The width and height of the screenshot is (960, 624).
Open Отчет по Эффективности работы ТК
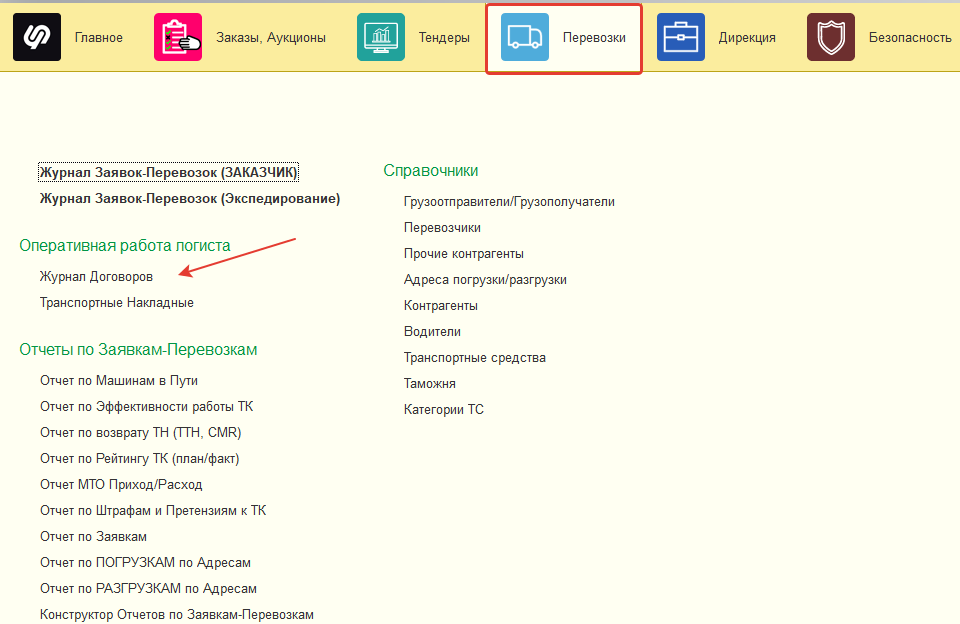click(146, 407)
